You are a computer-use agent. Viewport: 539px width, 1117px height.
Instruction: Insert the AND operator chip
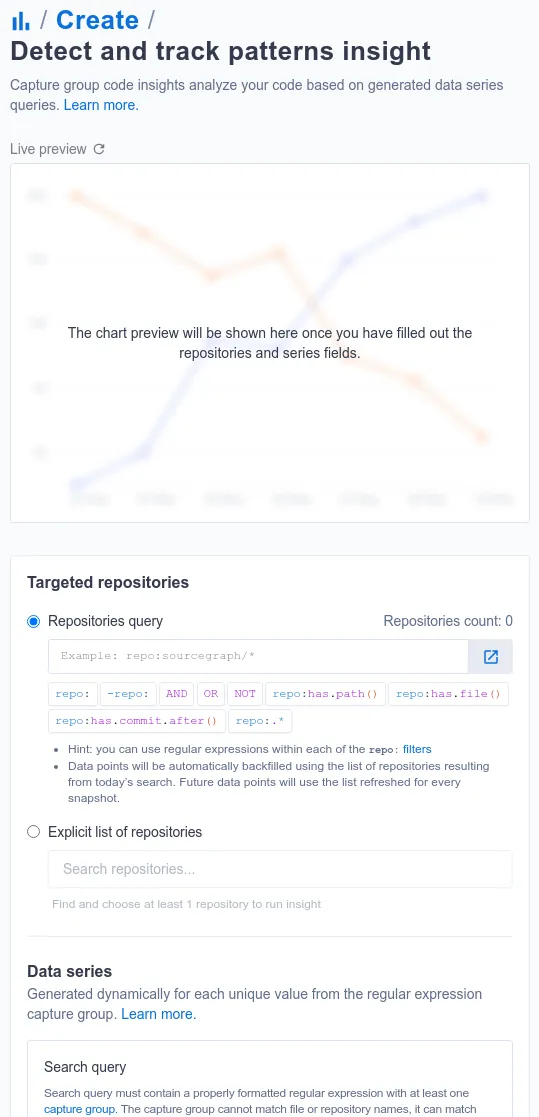pyautogui.click(x=177, y=694)
